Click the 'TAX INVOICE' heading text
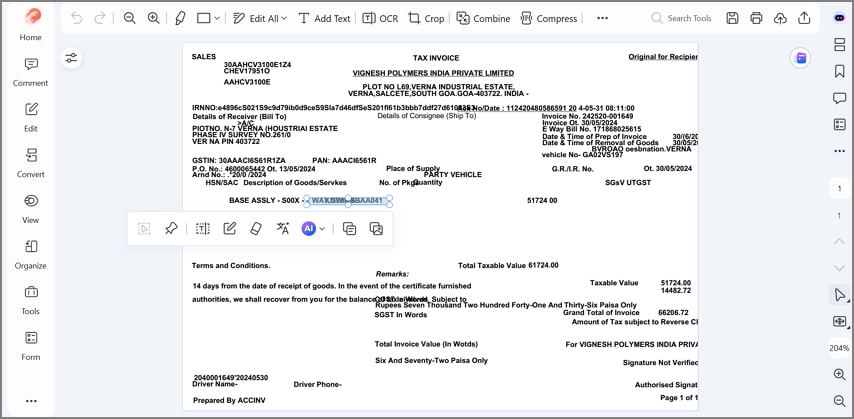 tap(436, 58)
